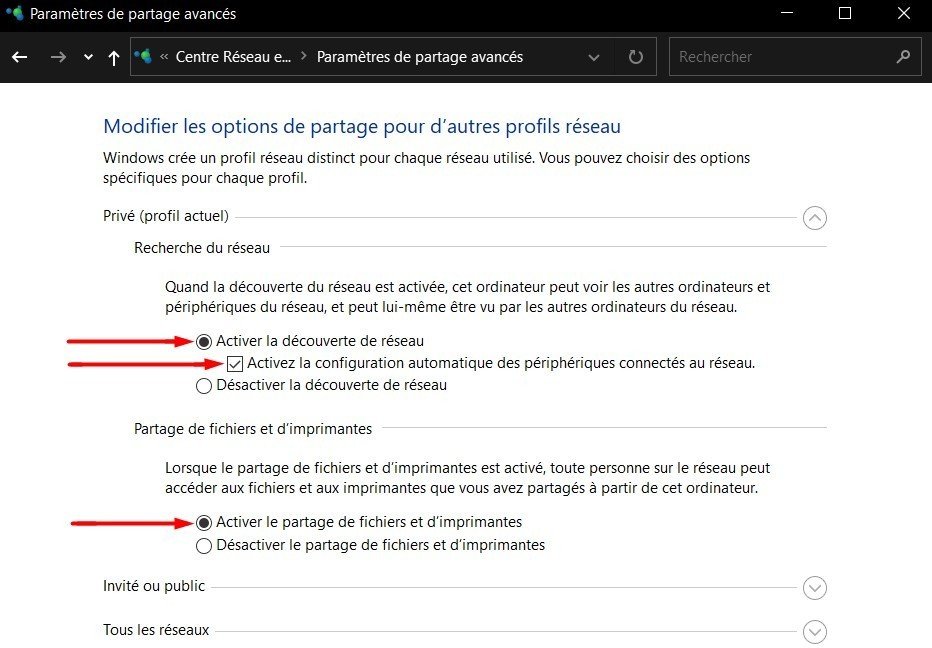Click the breadcrumb separator arrow after Centre Réseau

[304, 56]
